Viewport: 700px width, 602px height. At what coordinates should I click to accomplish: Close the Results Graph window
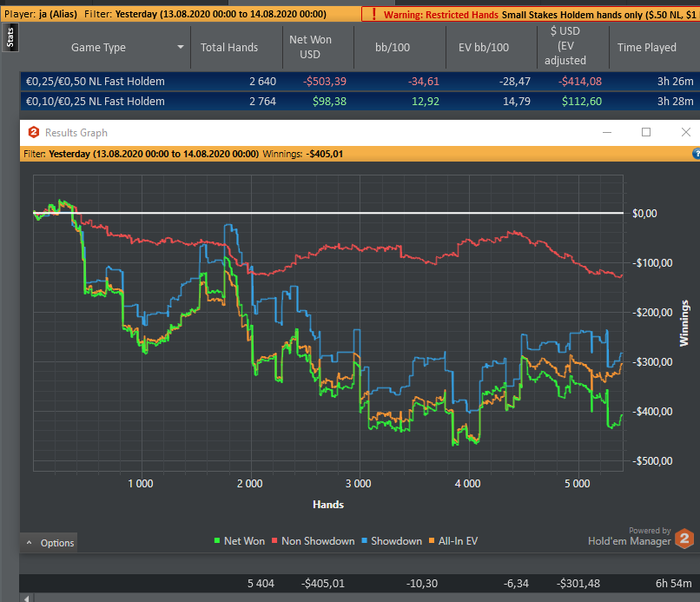click(x=686, y=132)
